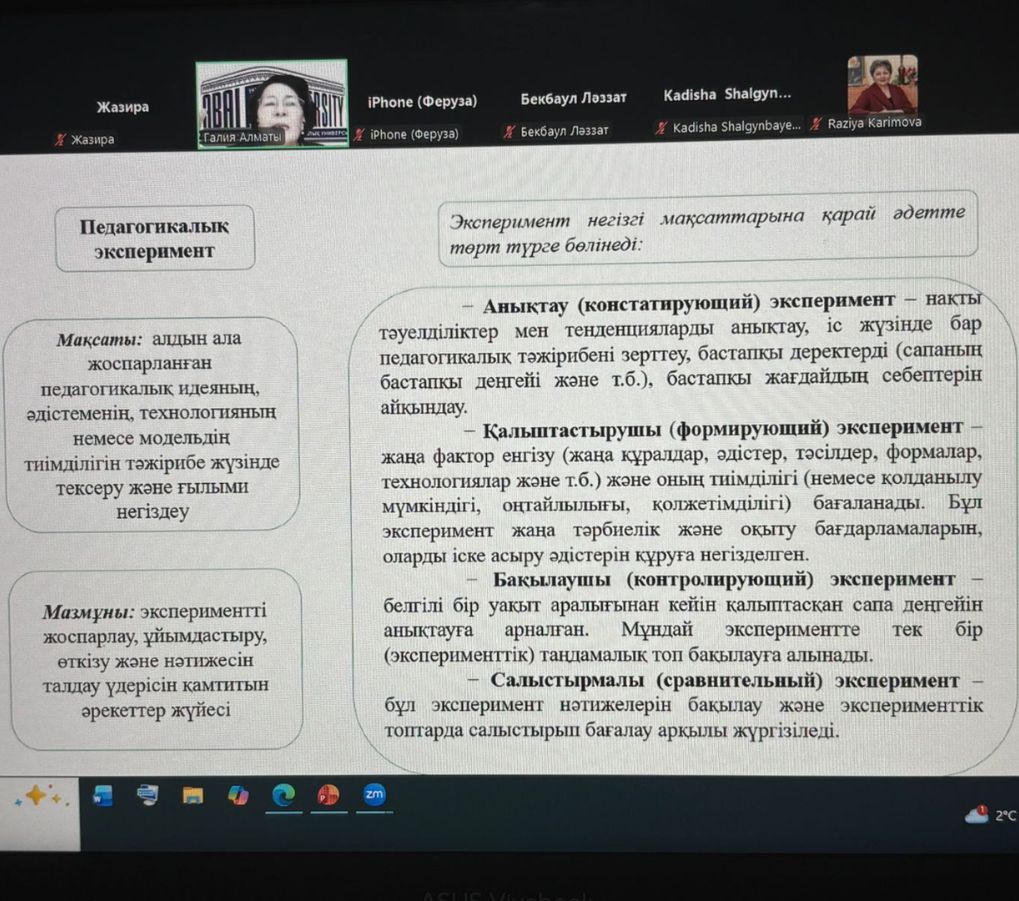
Task: Open File Explorer from the taskbar
Action: 192,796
